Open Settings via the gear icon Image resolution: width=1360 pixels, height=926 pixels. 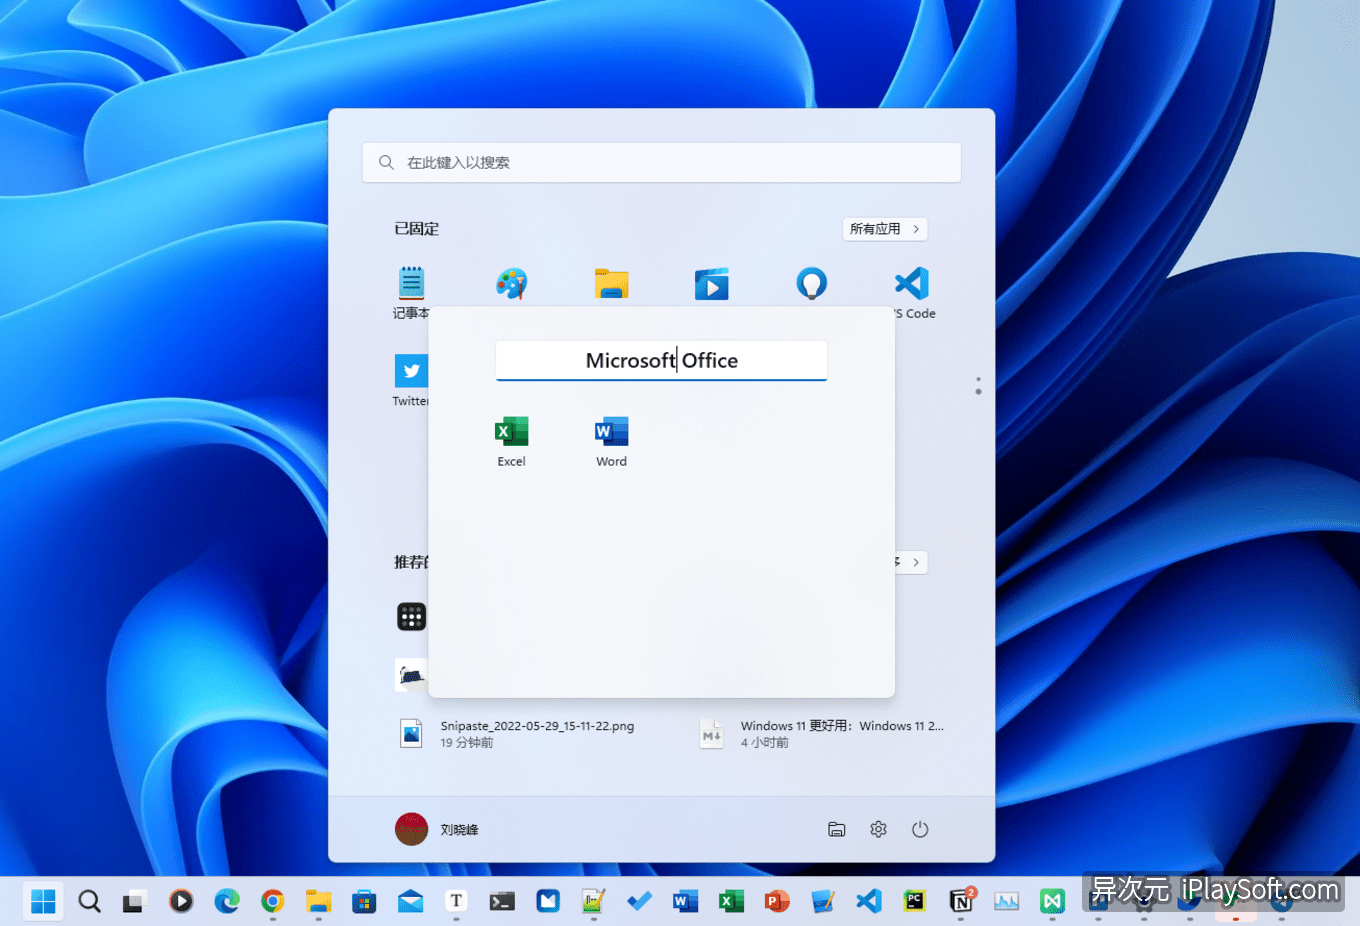coord(878,829)
